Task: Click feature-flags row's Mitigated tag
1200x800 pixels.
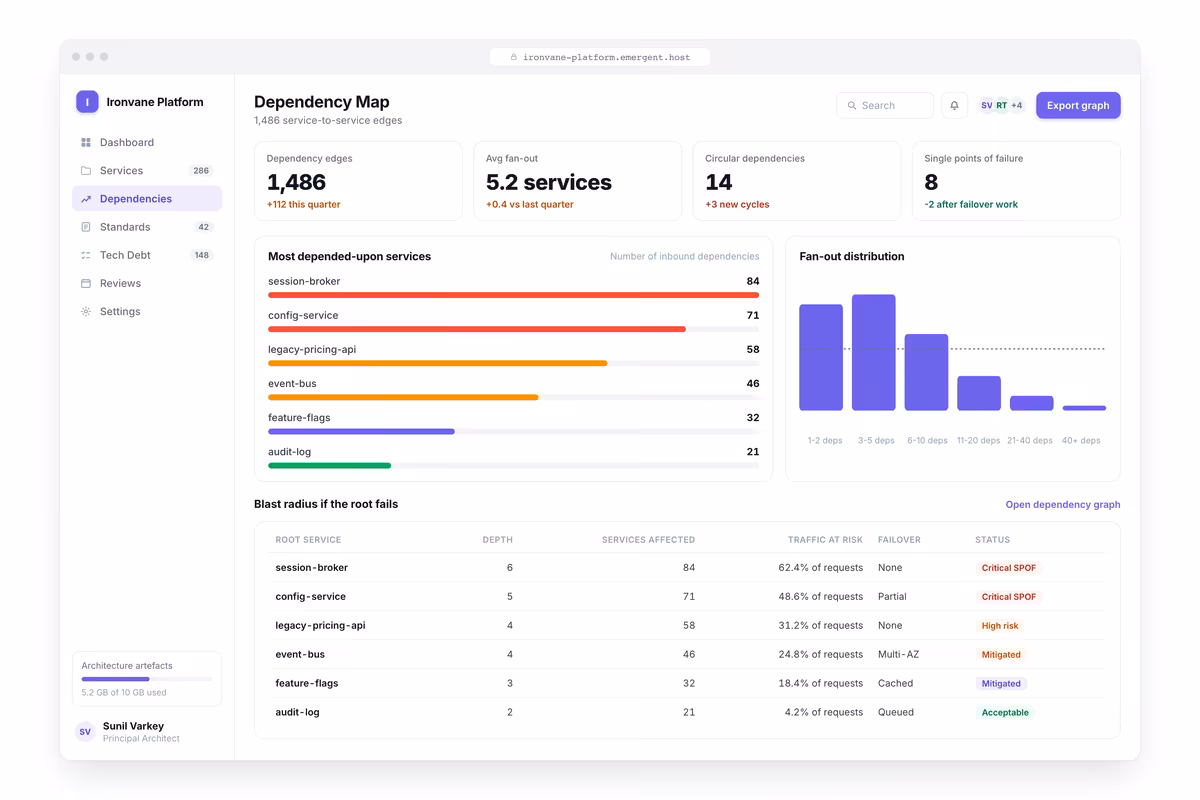Action: [1001, 684]
